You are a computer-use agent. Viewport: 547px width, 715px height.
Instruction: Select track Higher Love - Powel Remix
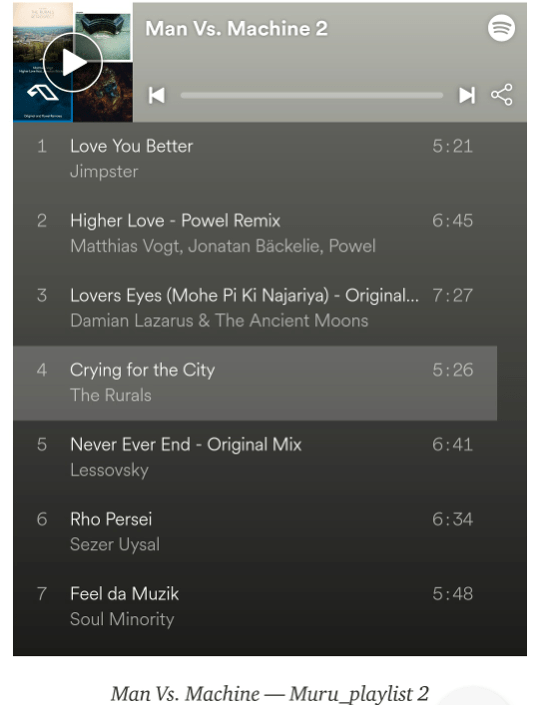[255, 233]
